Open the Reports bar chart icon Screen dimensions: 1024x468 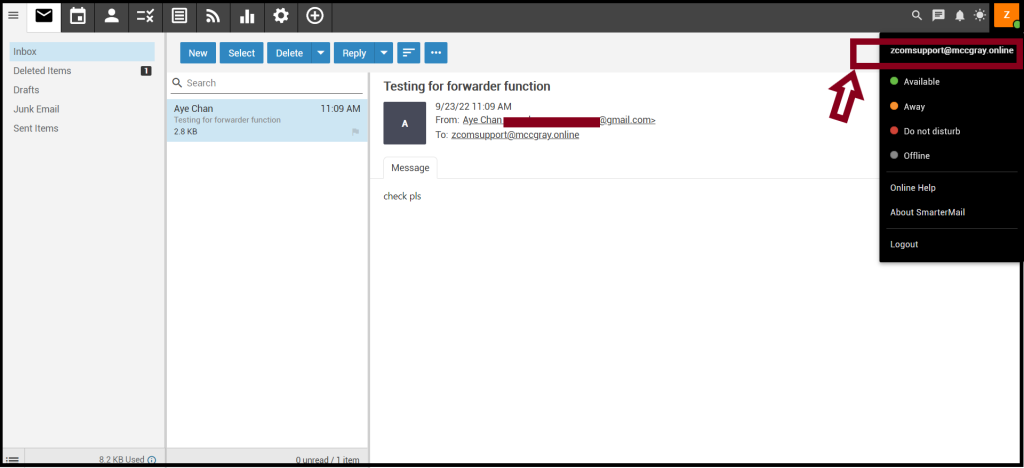[248, 16]
